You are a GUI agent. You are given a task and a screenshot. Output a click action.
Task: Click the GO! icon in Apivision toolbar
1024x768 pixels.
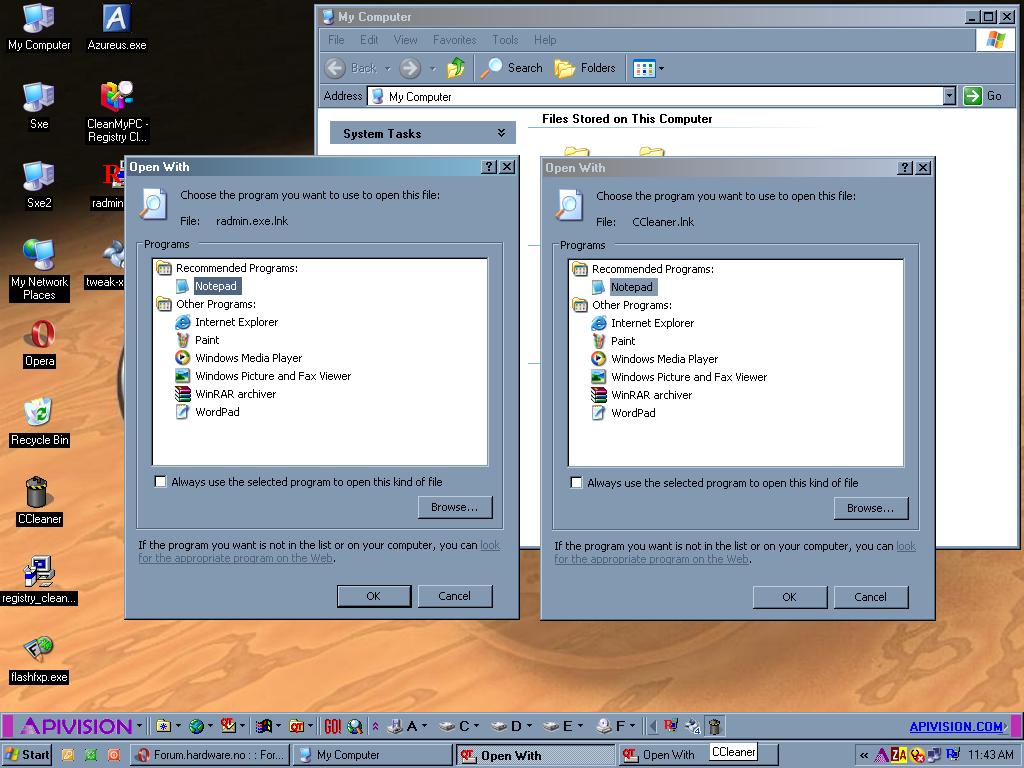[334, 726]
